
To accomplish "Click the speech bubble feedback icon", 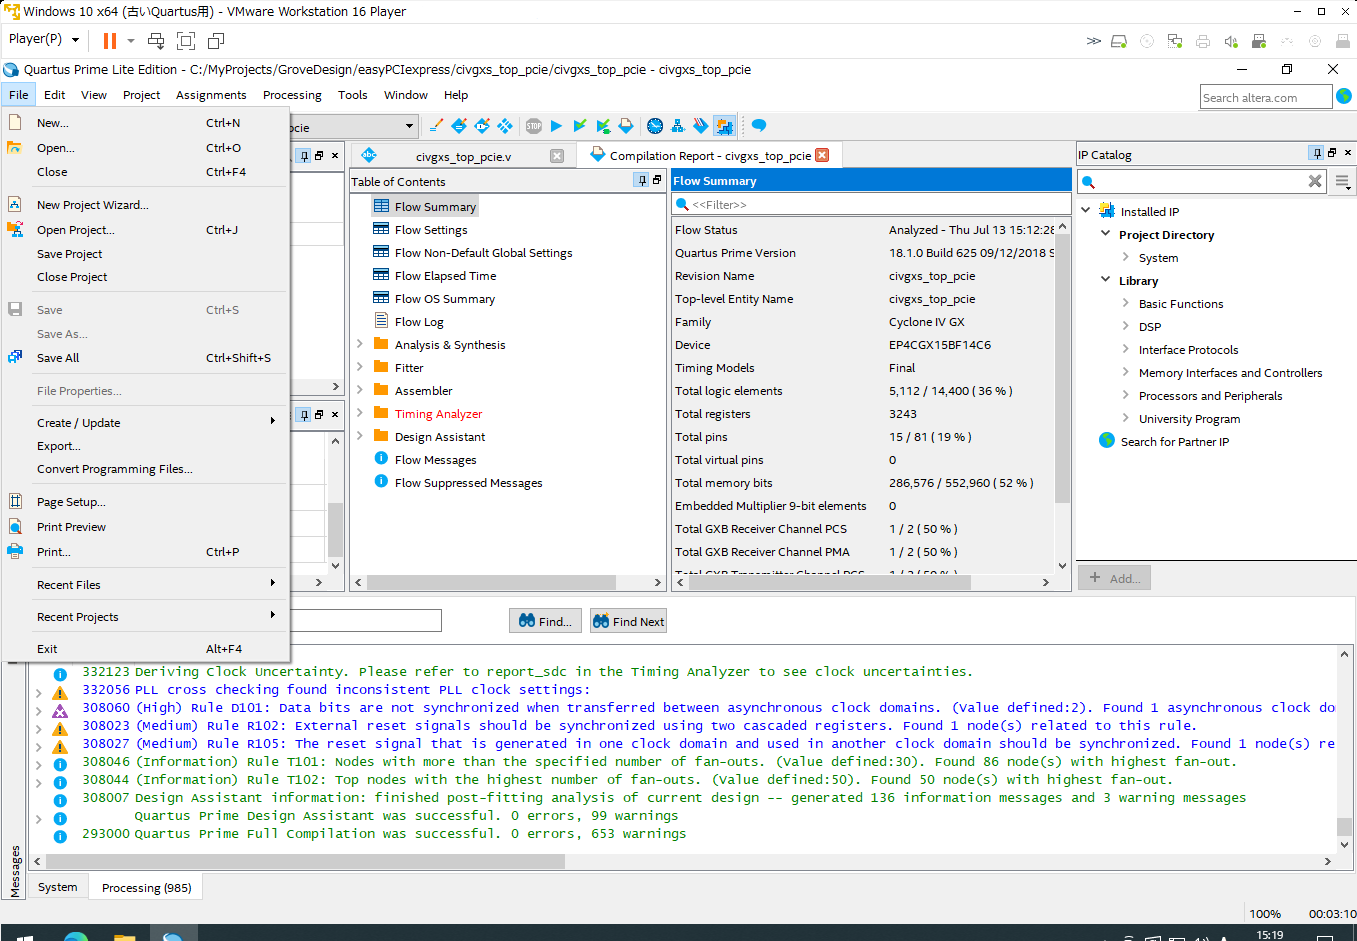I will (x=759, y=126).
